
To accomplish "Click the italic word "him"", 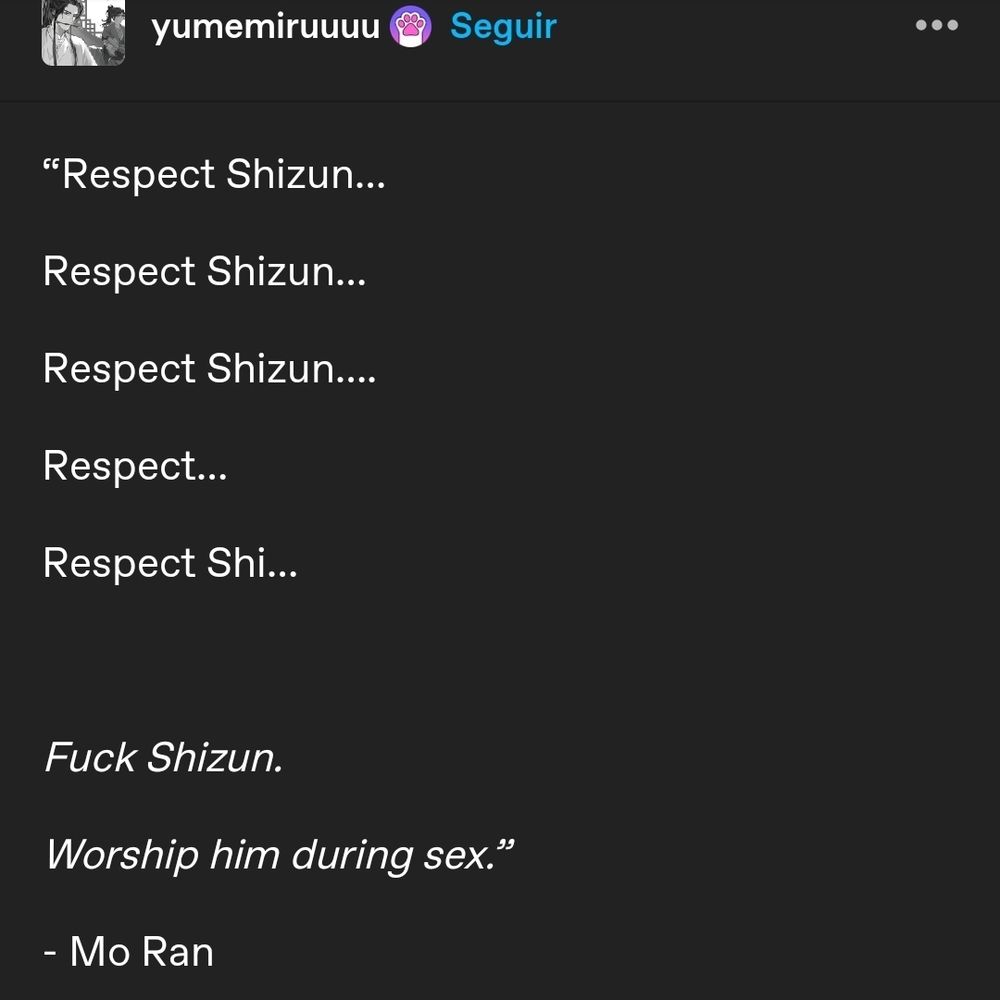I will (244, 854).
